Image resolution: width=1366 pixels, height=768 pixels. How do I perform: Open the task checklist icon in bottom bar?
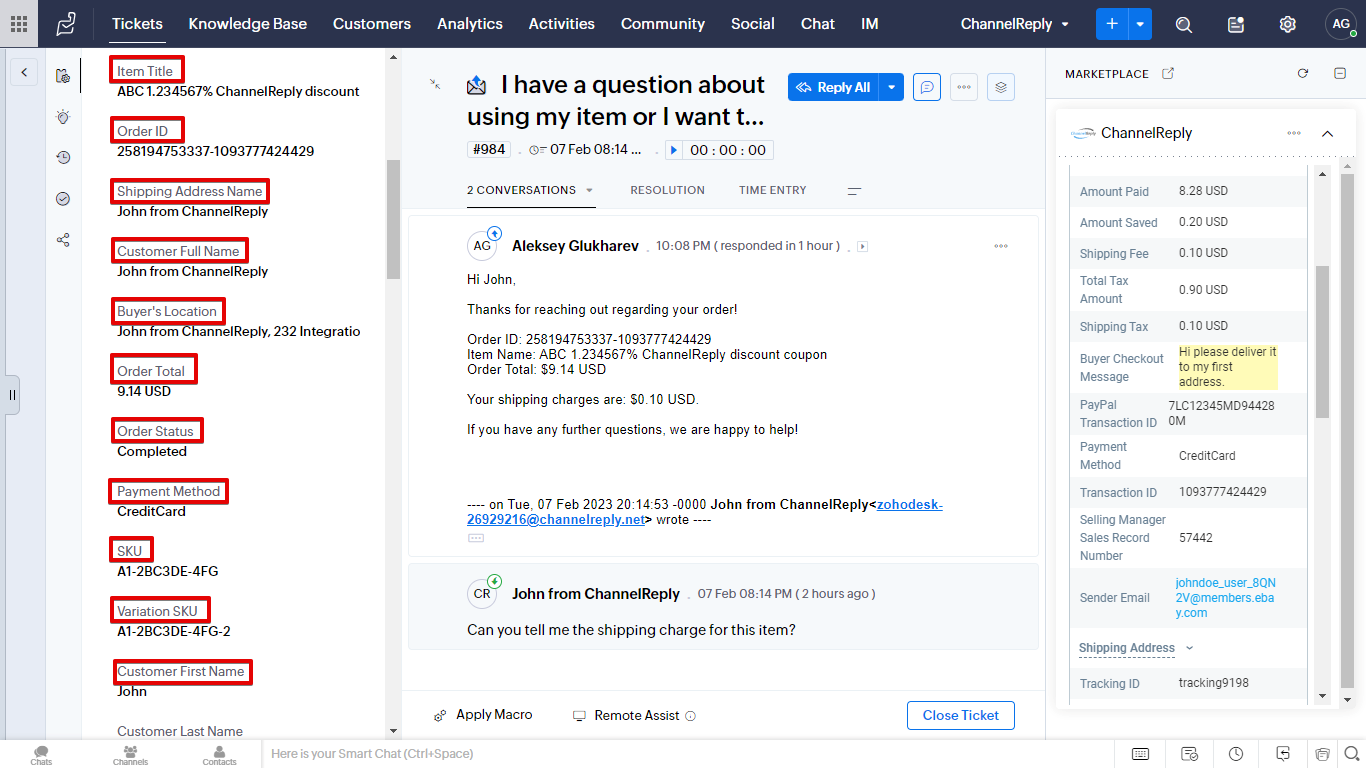[x=1189, y=754]
